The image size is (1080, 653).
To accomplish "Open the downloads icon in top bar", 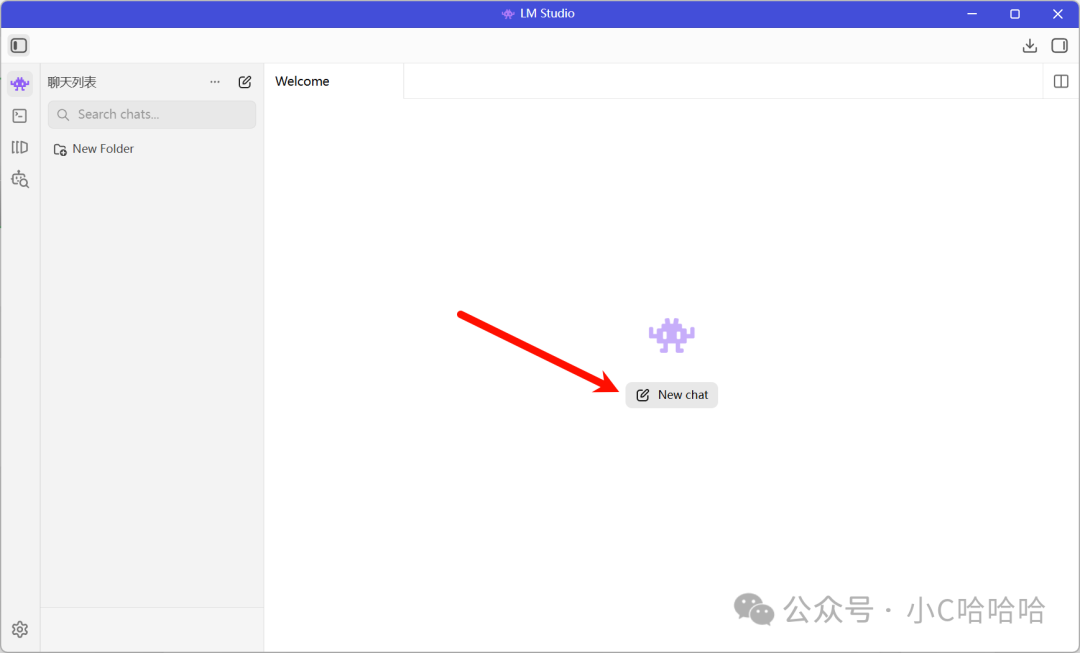I will pyautogui.click(x=1030, y=45).
